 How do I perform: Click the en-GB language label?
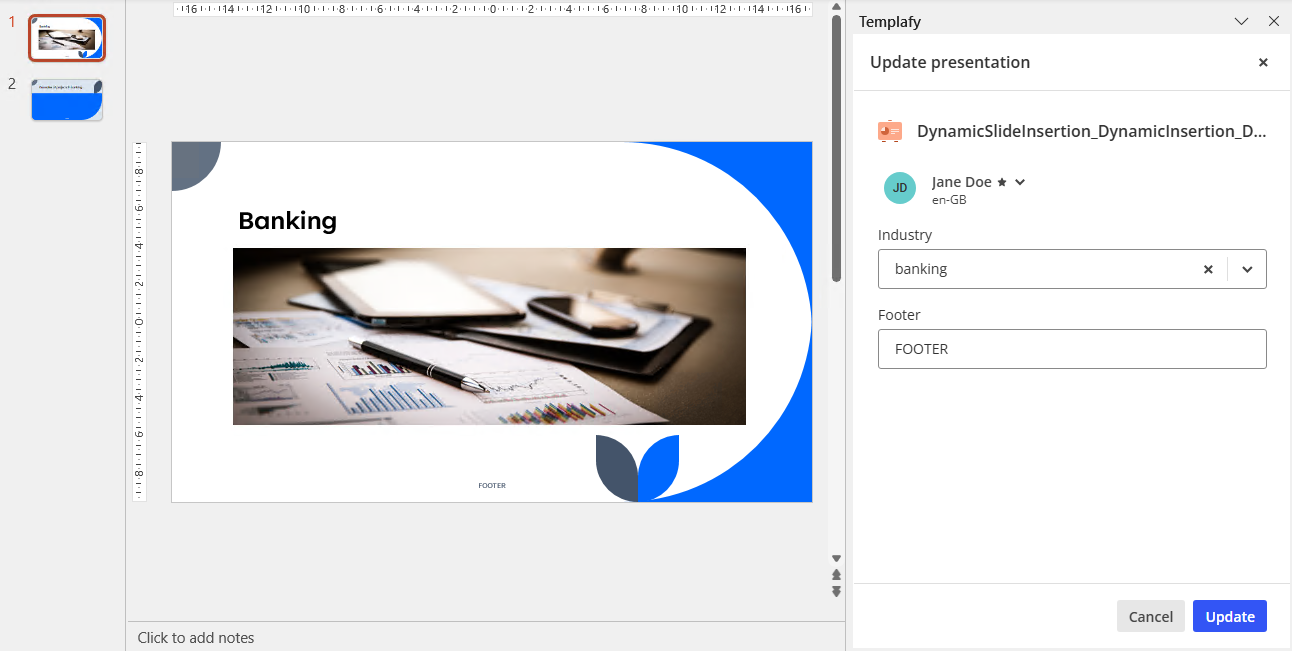click(x=949, y=200)
